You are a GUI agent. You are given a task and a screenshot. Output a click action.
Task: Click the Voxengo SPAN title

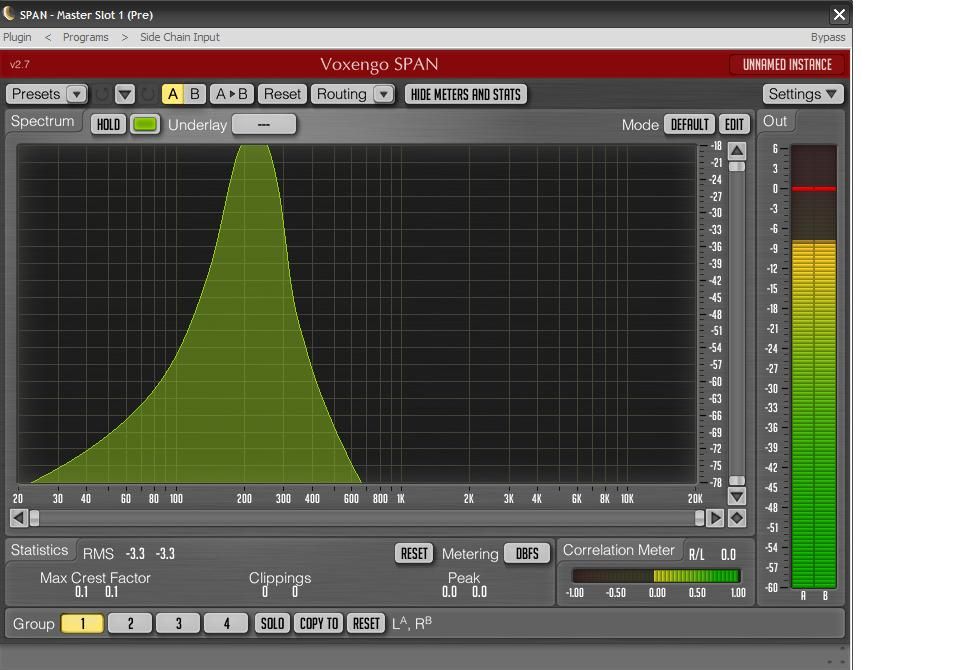[379, 64]
